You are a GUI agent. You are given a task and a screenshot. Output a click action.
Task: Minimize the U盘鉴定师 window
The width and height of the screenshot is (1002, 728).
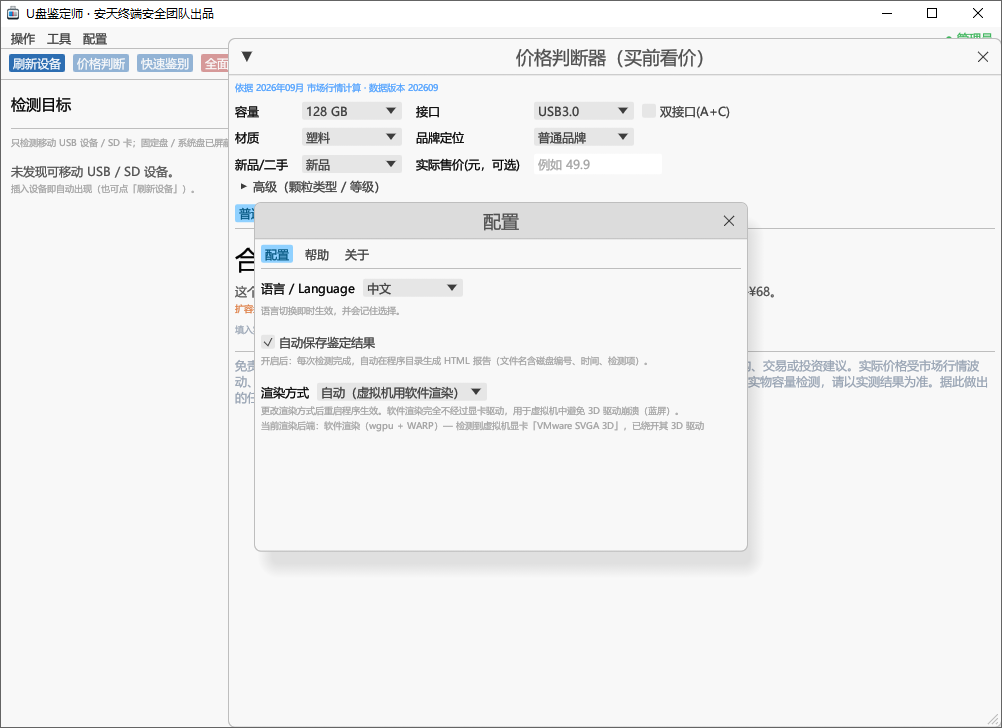(x=886, y=13)
